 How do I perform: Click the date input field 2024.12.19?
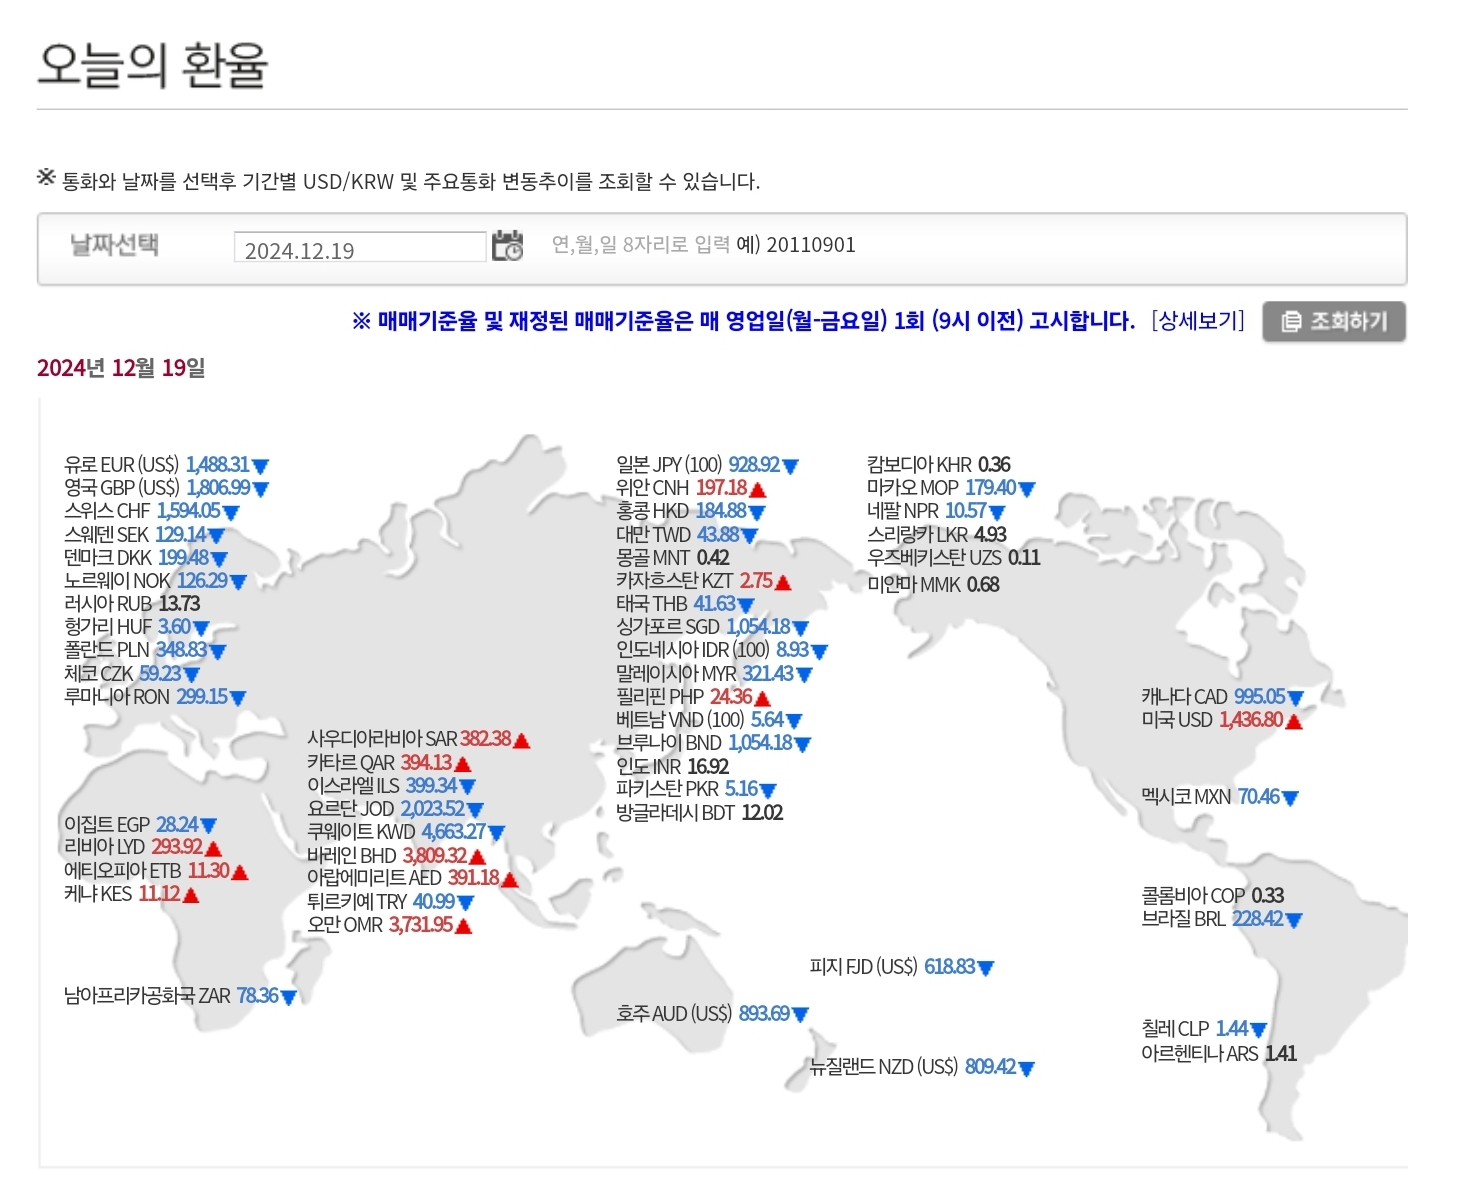point(360,247)
